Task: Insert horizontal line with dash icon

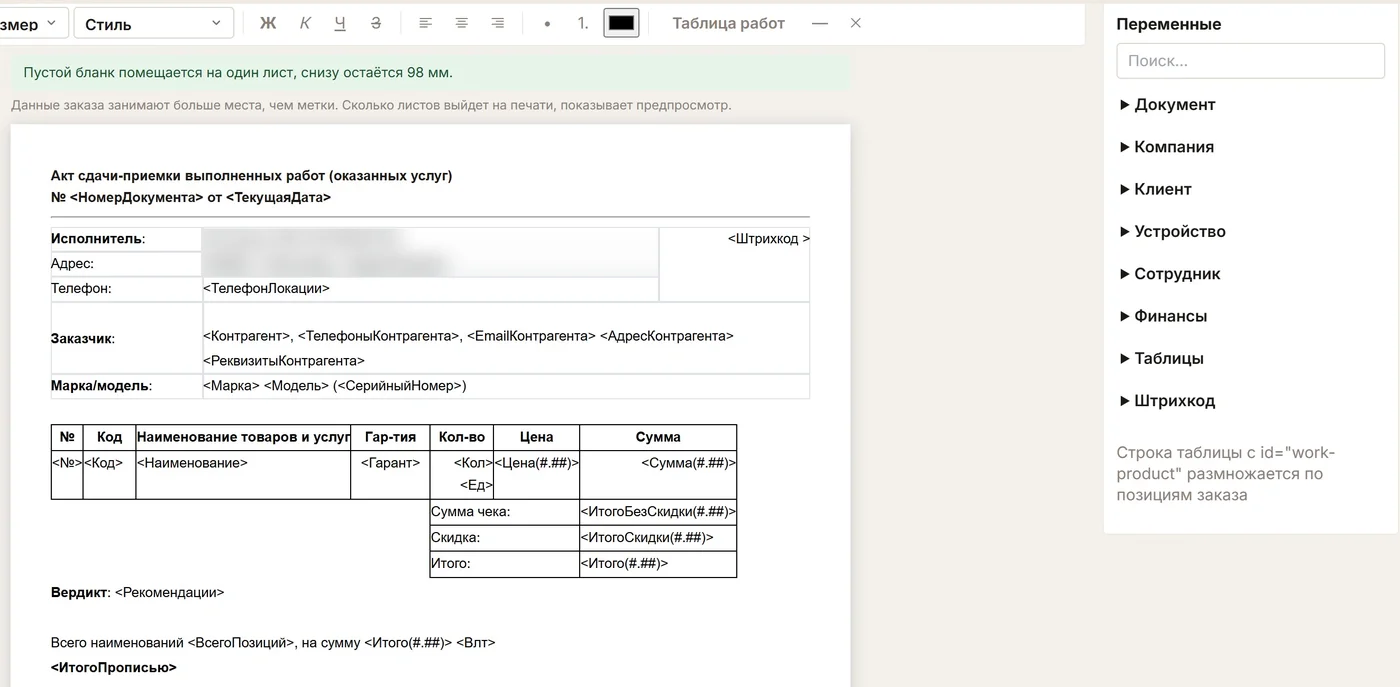Action: 820,23
